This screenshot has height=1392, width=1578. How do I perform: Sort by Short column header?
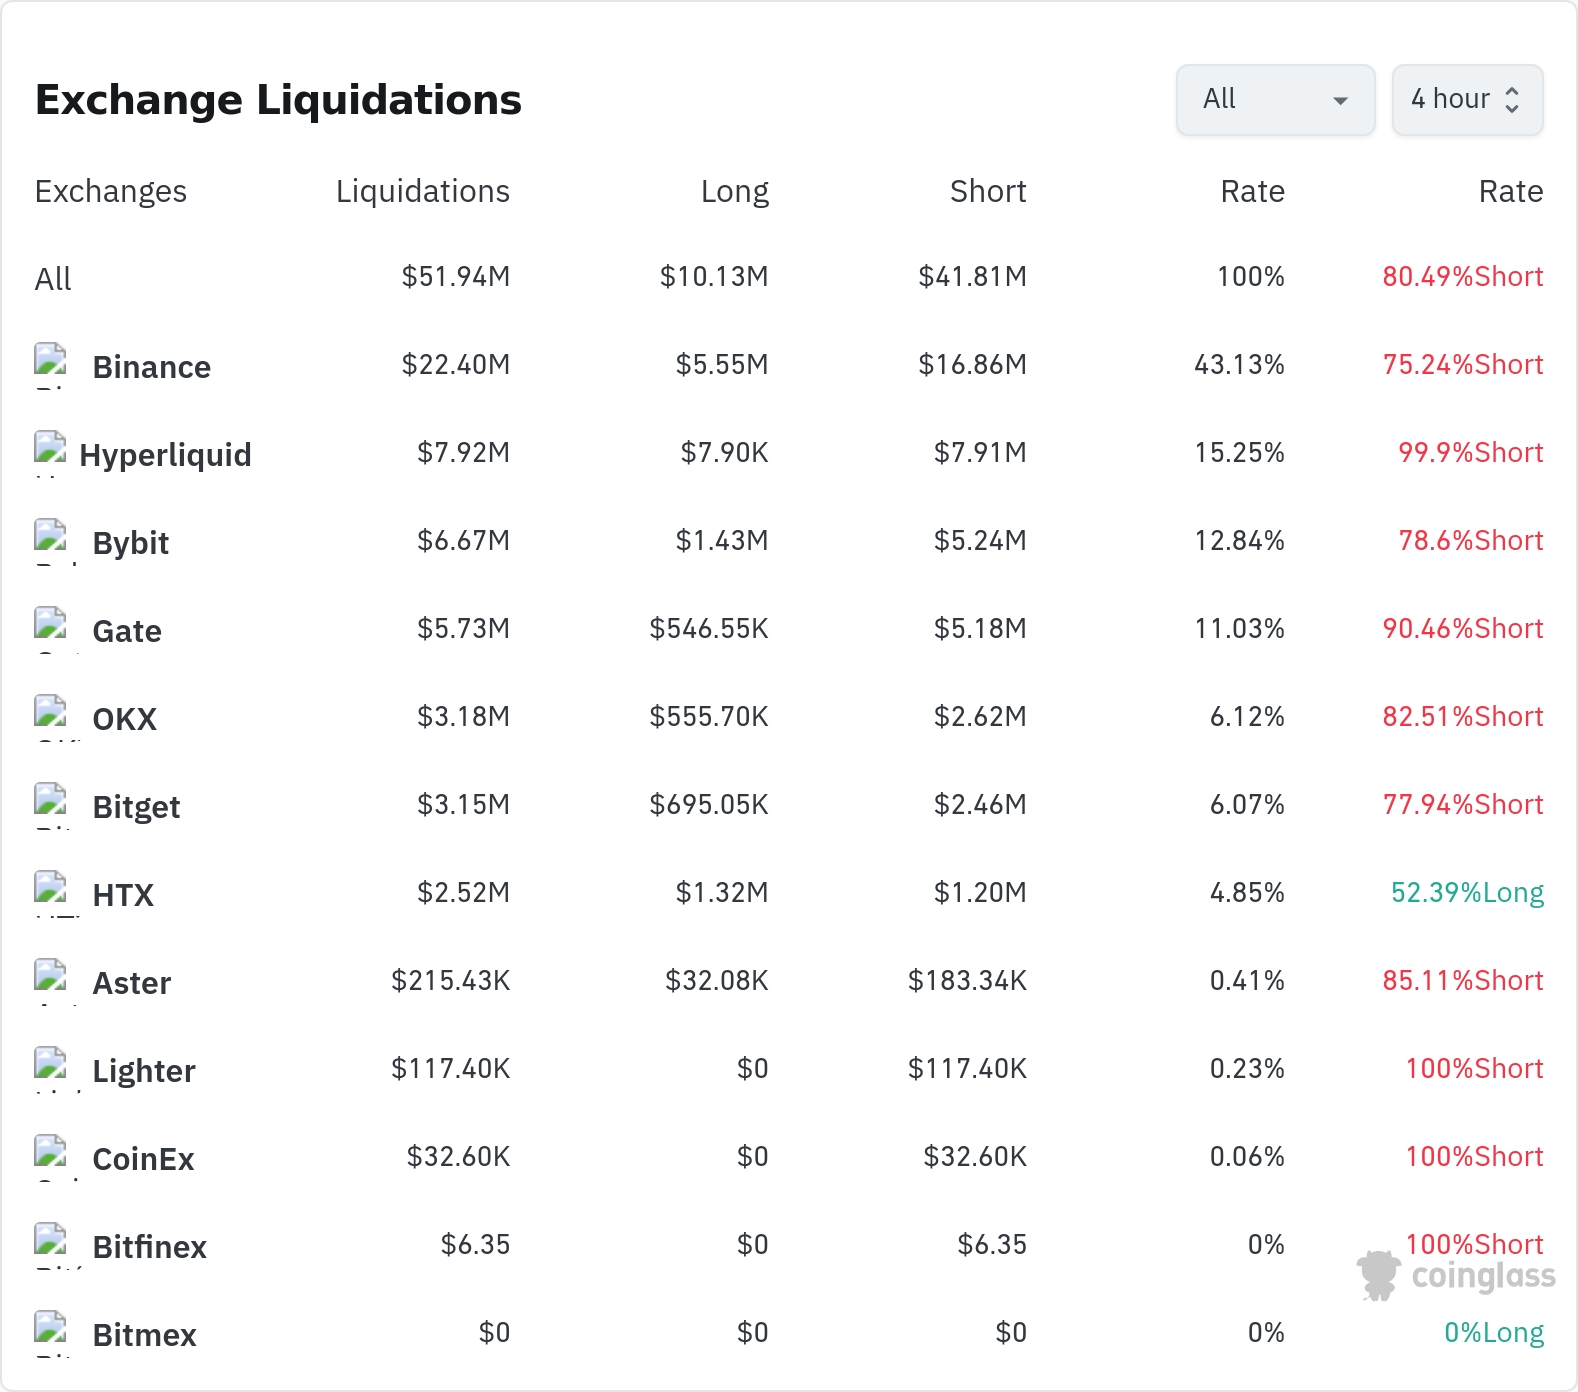coord(987,191)
